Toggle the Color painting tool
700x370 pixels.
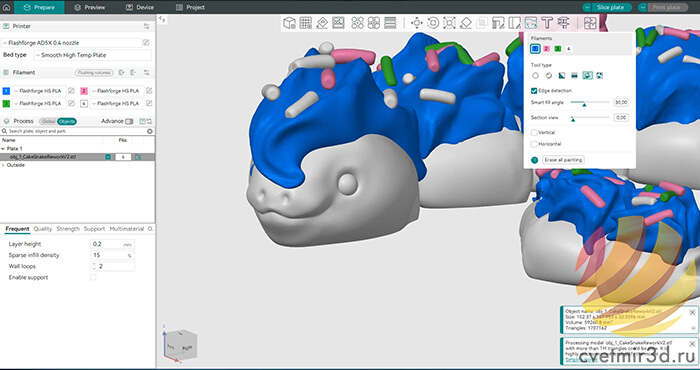point(531,23)
